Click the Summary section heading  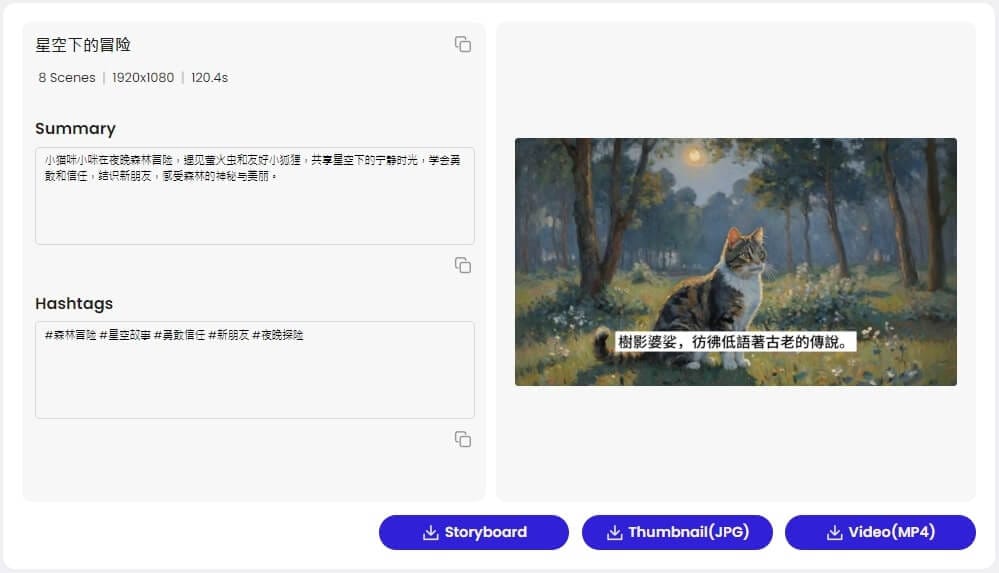(75, 128)
